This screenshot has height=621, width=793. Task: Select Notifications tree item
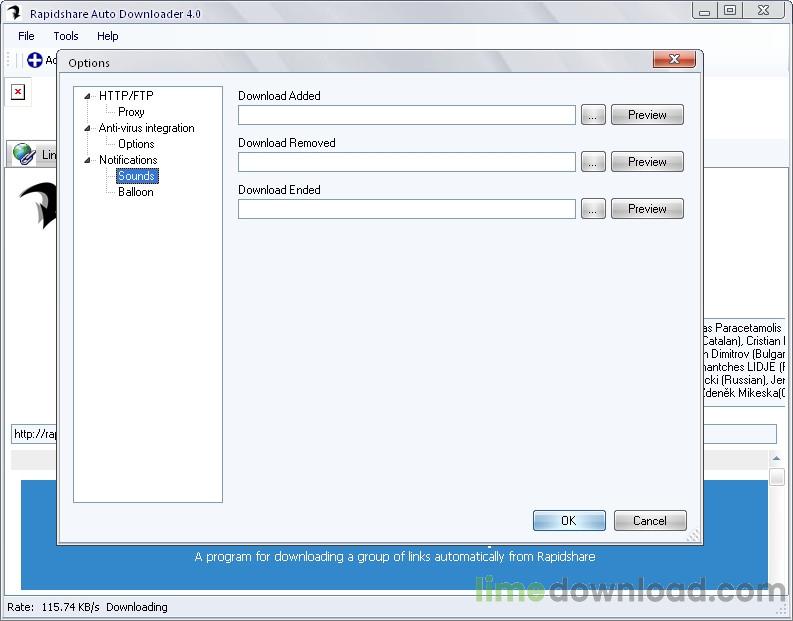[x=128, y=160]
